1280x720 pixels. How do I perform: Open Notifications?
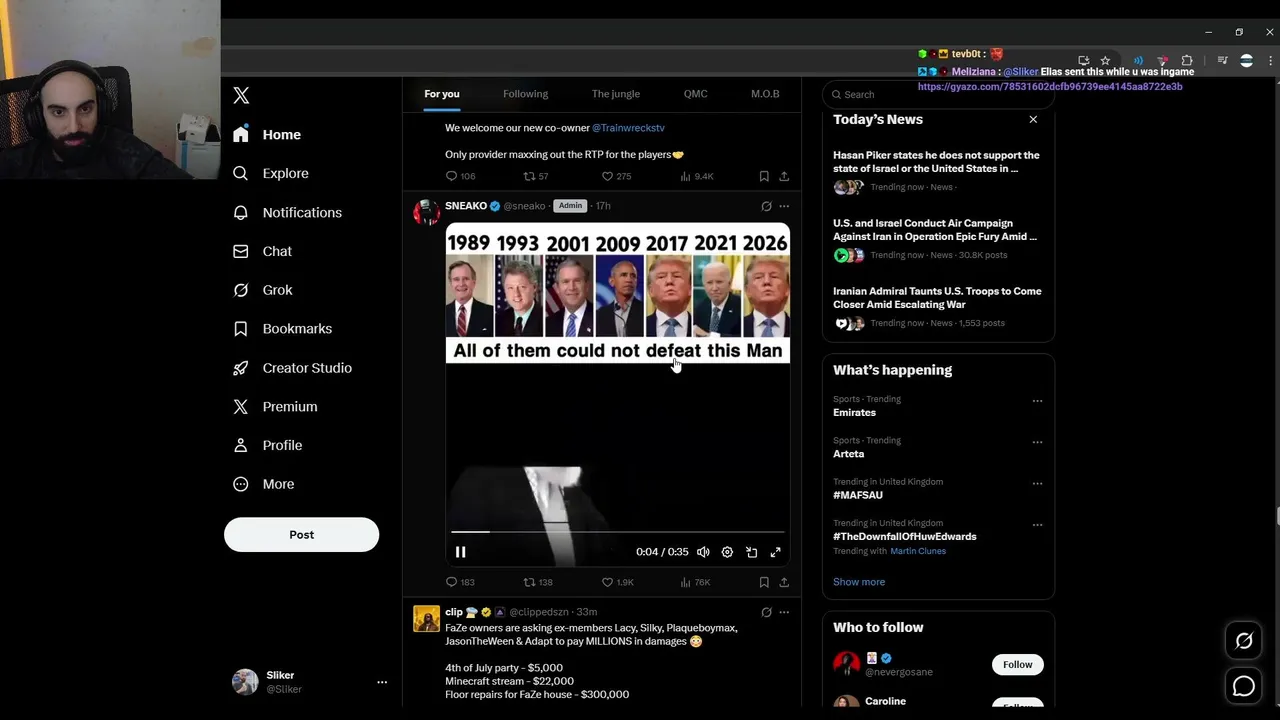(288, 212)
